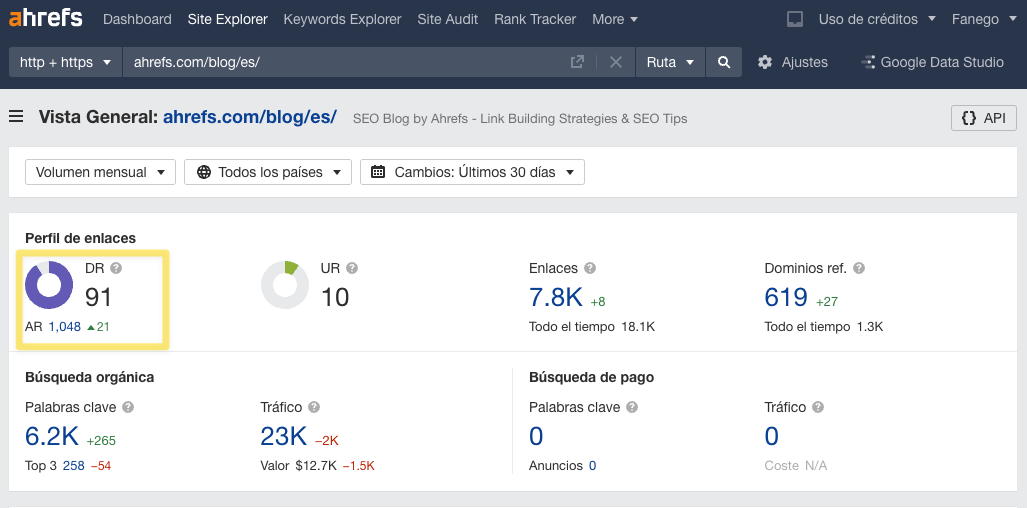Open URL in new tab icon

click(577, 62)
